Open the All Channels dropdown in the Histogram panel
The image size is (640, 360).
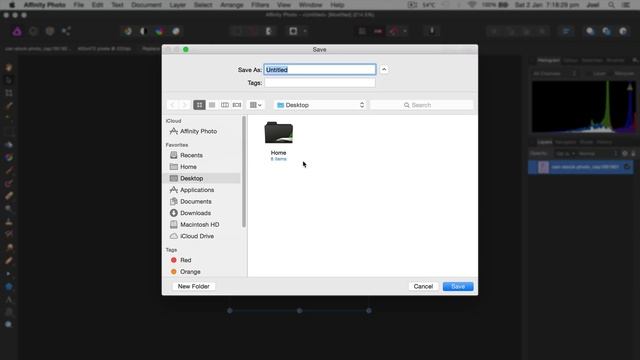click(555, 74)
